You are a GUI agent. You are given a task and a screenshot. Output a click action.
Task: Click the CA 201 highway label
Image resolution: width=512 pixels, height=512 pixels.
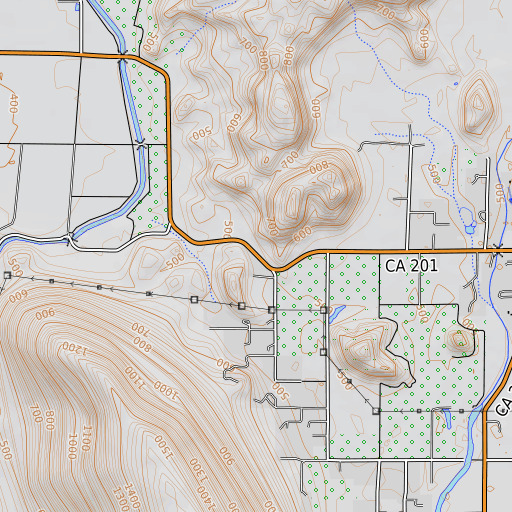tap(411, 266)
